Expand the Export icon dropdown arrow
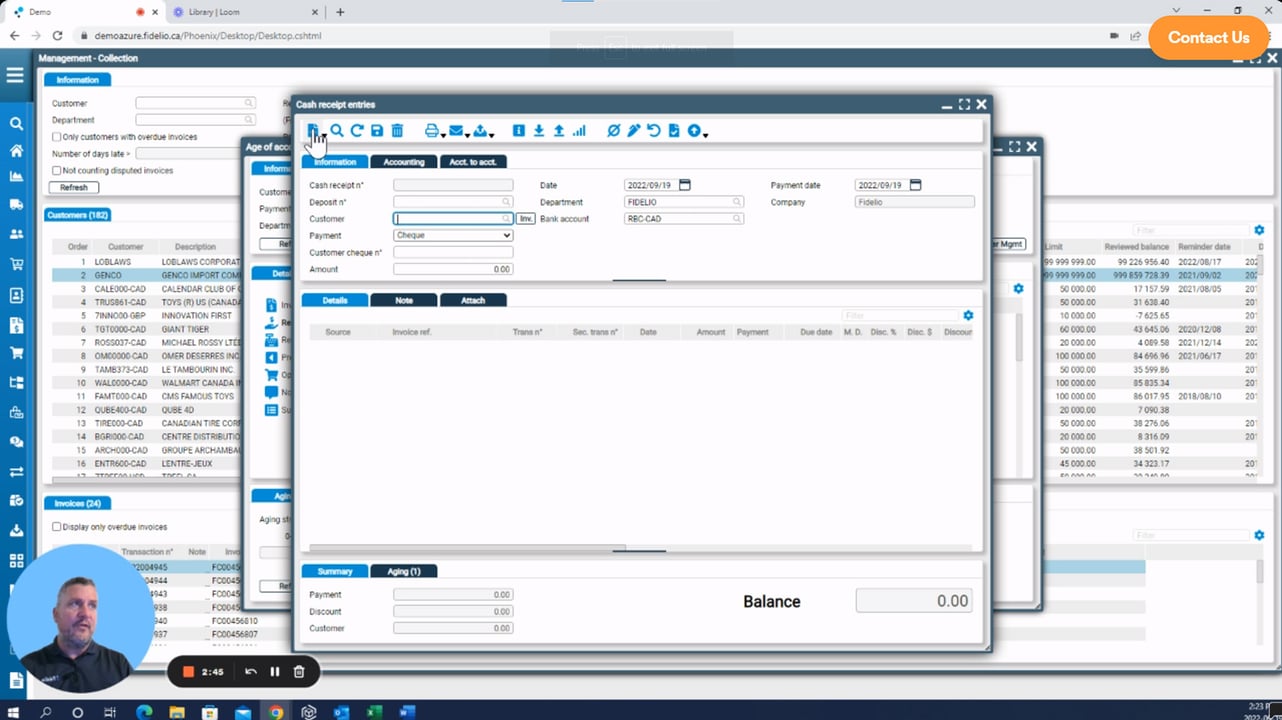 [491, 136]
